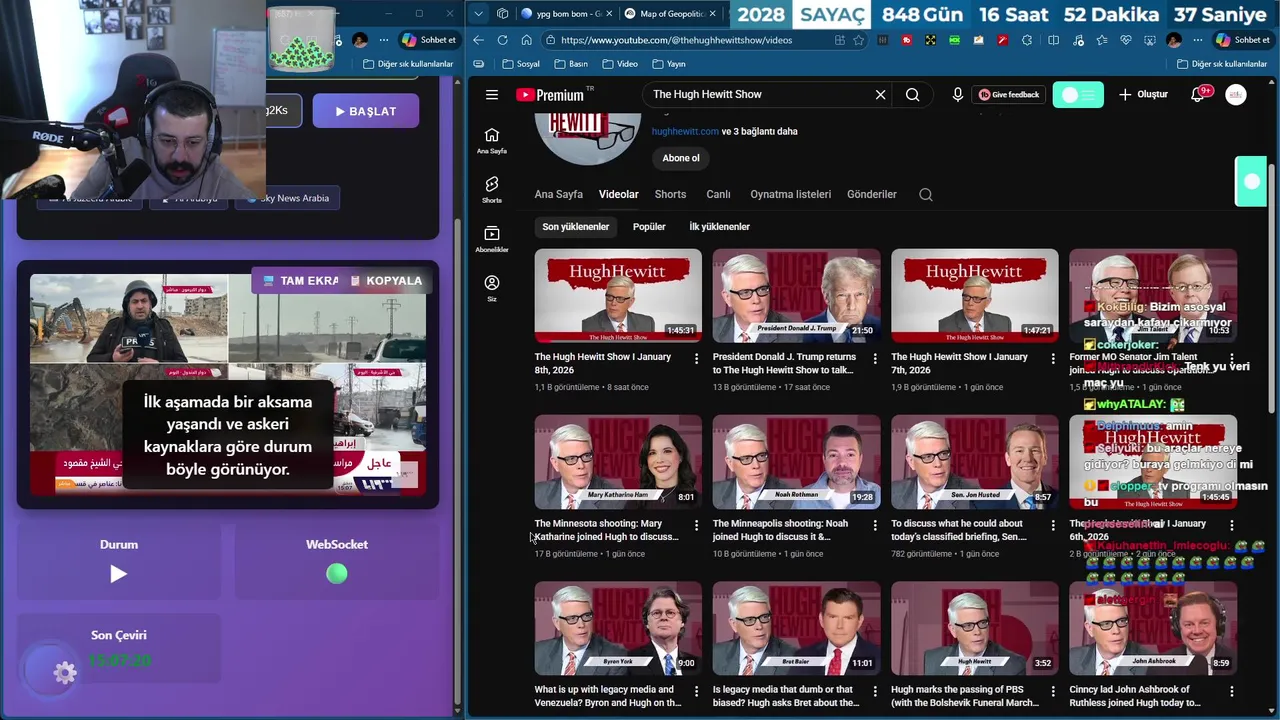
Task: Open Gönderiler channel tab
Action: (x=871, y=195)
